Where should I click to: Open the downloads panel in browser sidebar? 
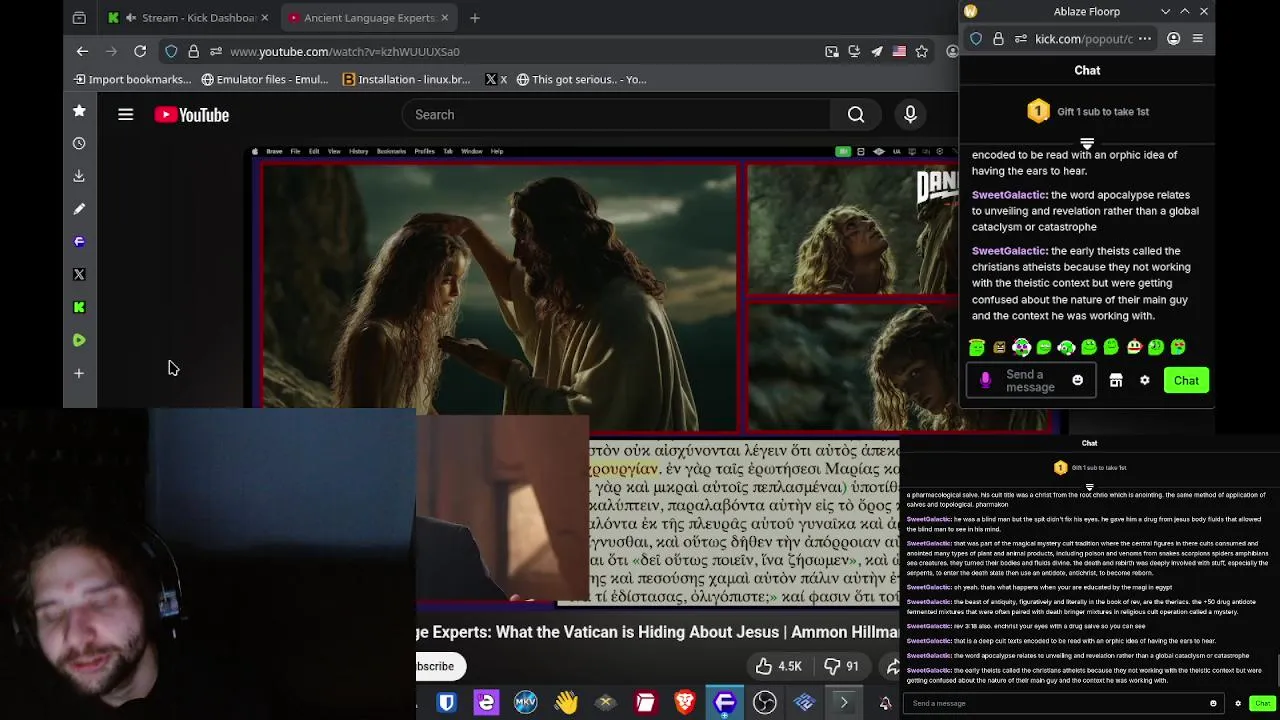pyautogui.click(x=79, y=176)
